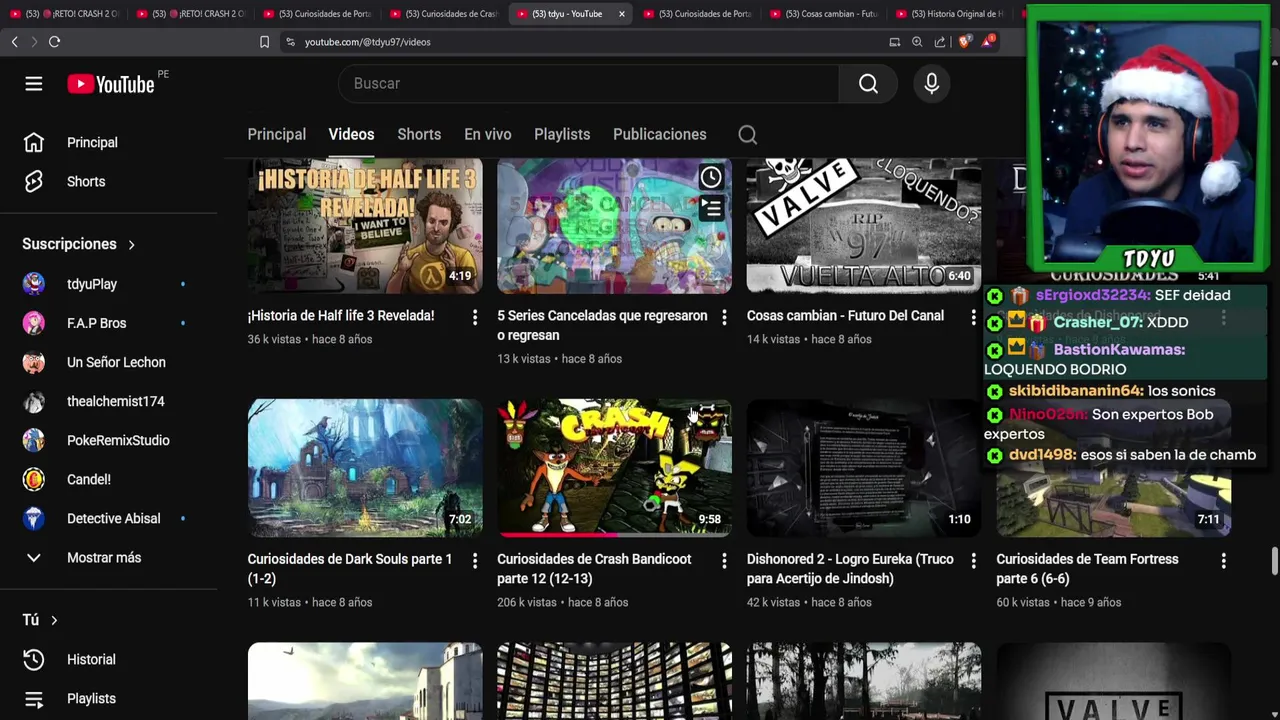This screenshot has width=1280, height=720.
Task: Open Dishonored 2 Logro Eureka thumbnail
Action: (x=864, y=468)
